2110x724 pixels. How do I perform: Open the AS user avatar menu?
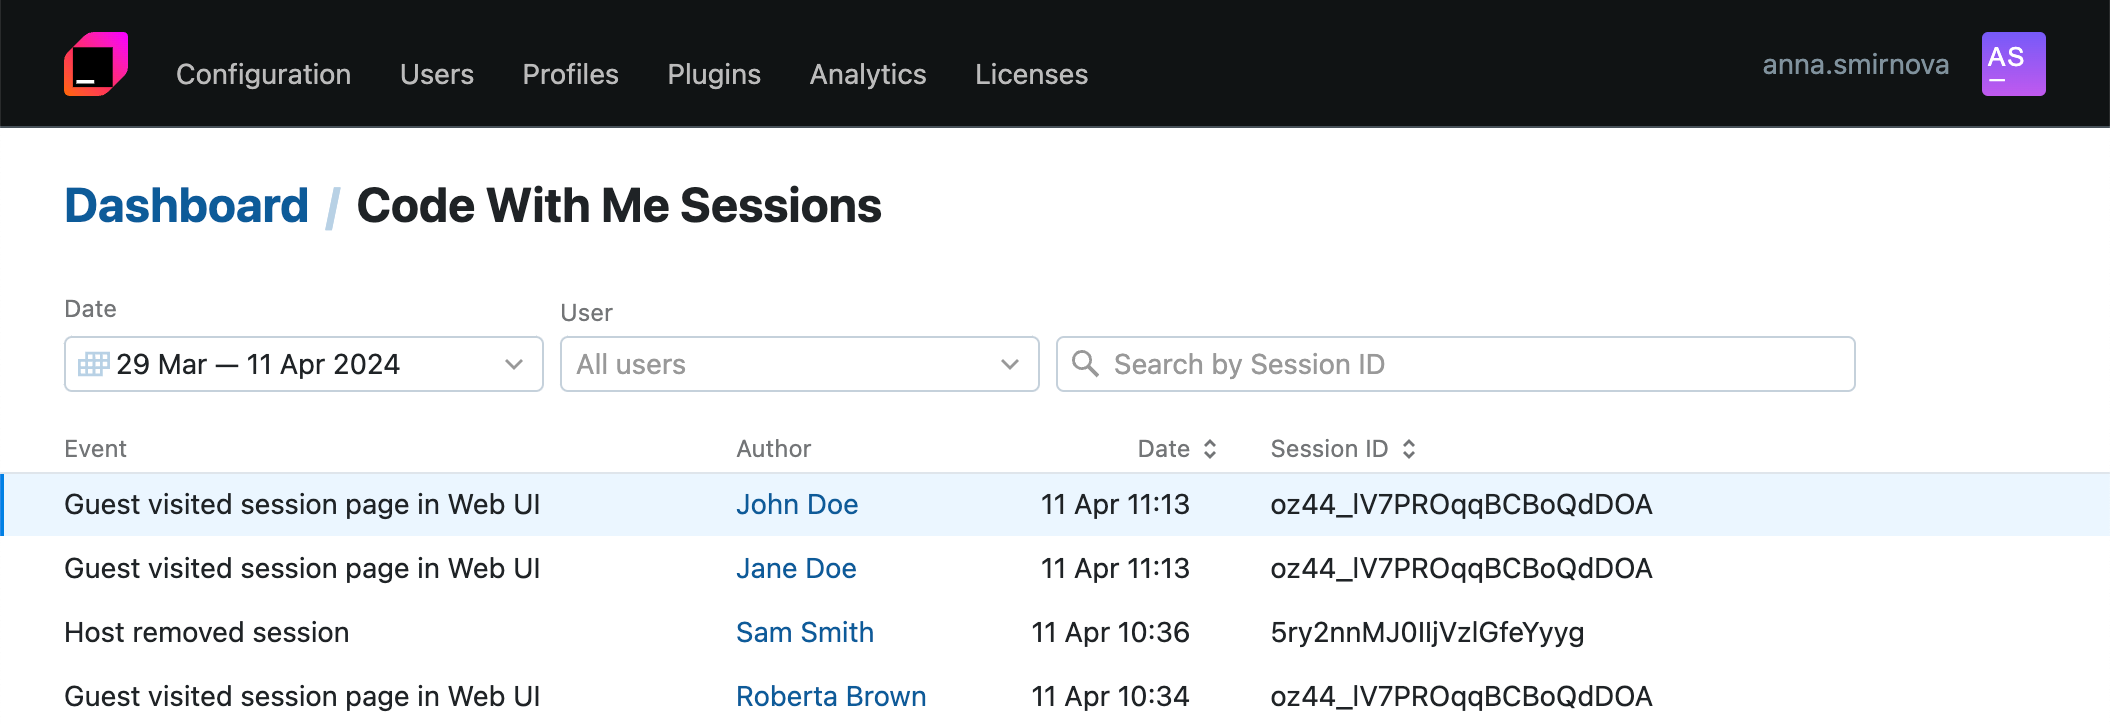tap(2013, 64)
